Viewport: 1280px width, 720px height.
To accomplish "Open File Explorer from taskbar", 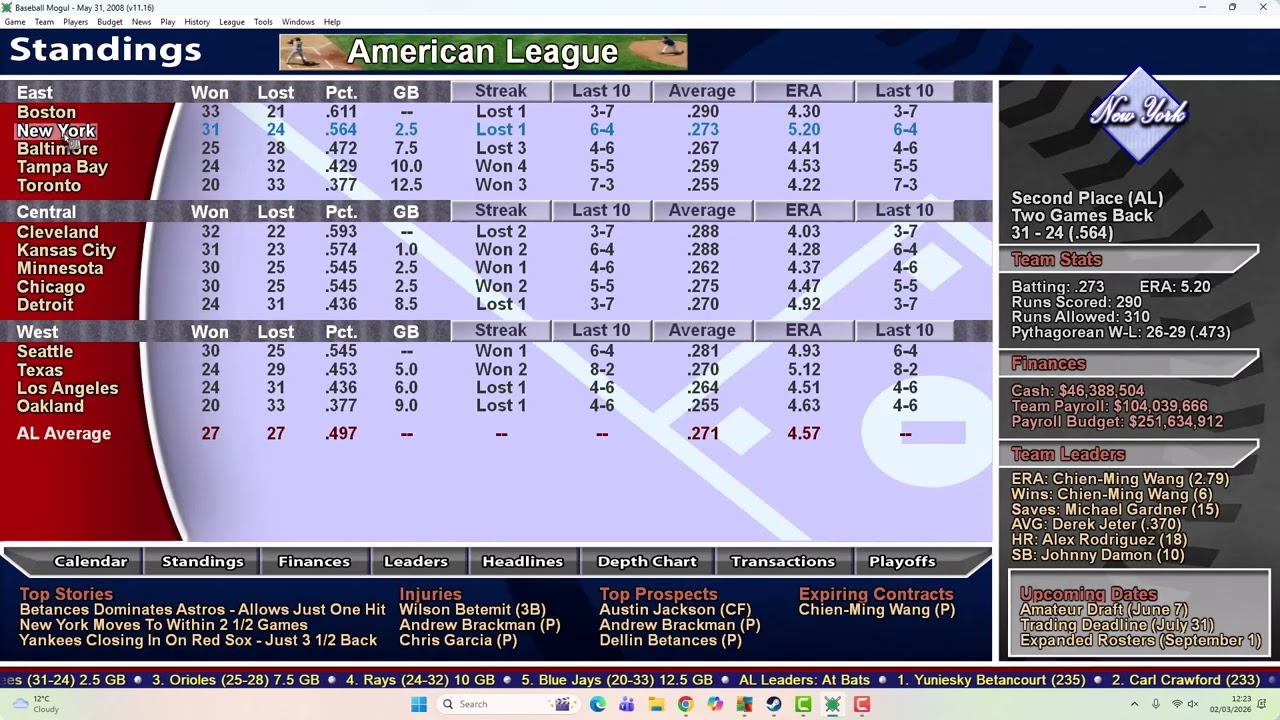I will pos(656,704).
